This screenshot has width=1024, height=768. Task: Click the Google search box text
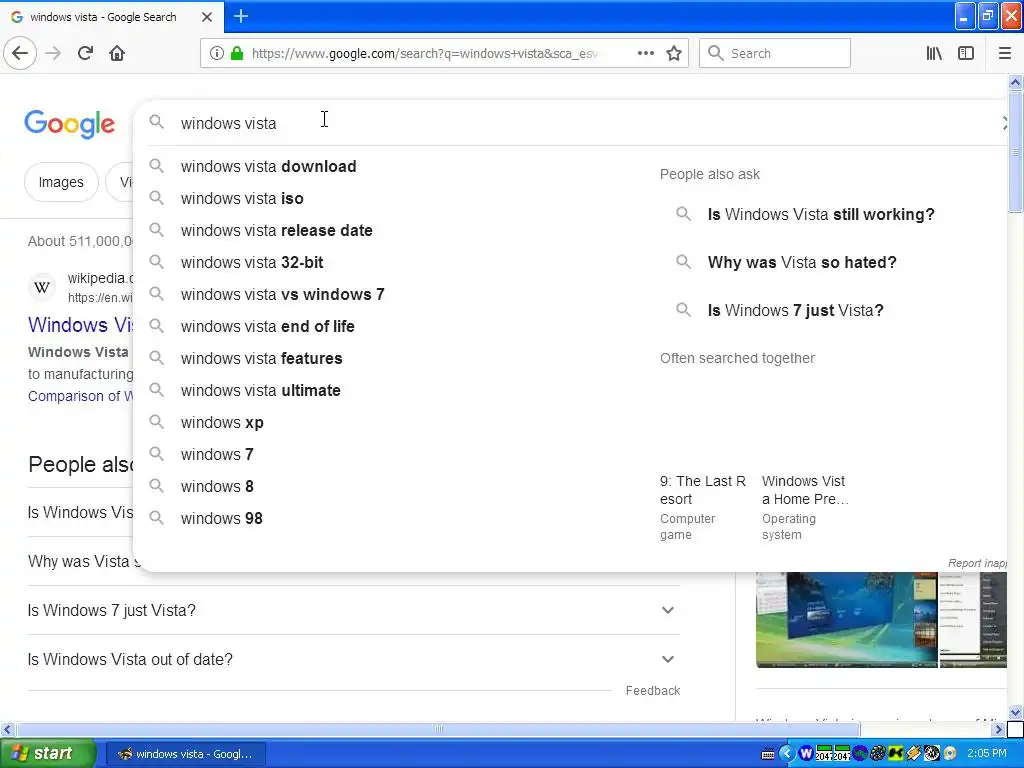pos(228,123)
